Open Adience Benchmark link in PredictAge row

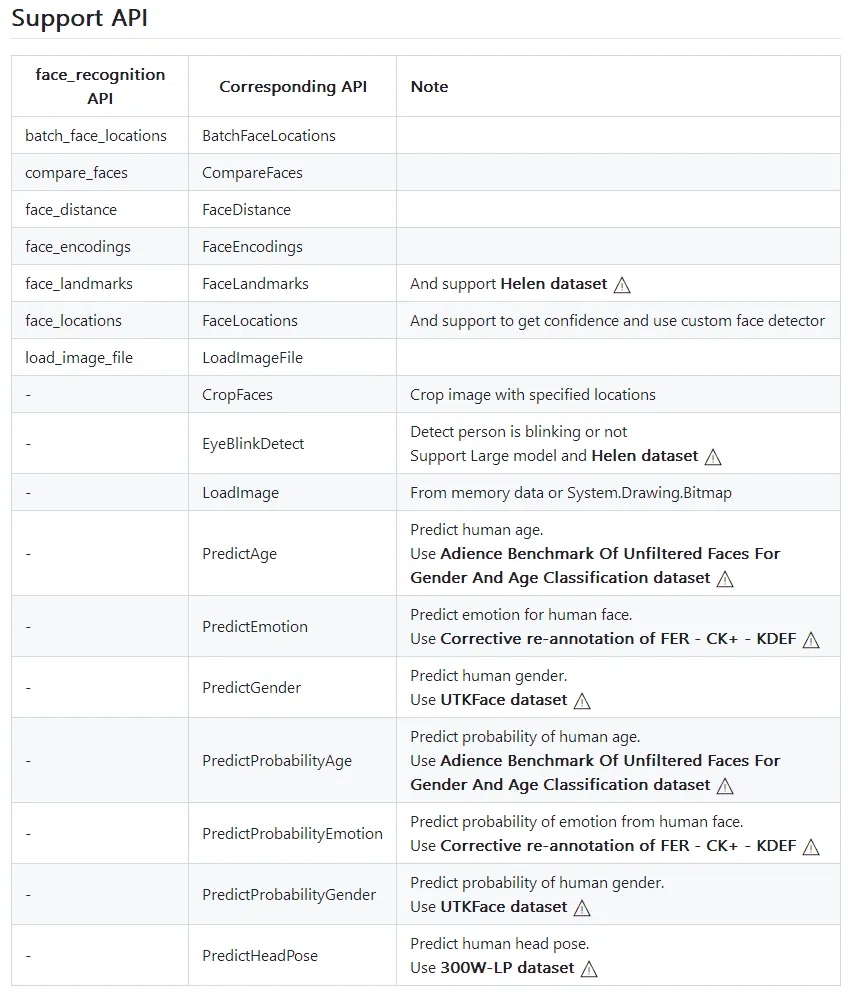click(610, 554)
